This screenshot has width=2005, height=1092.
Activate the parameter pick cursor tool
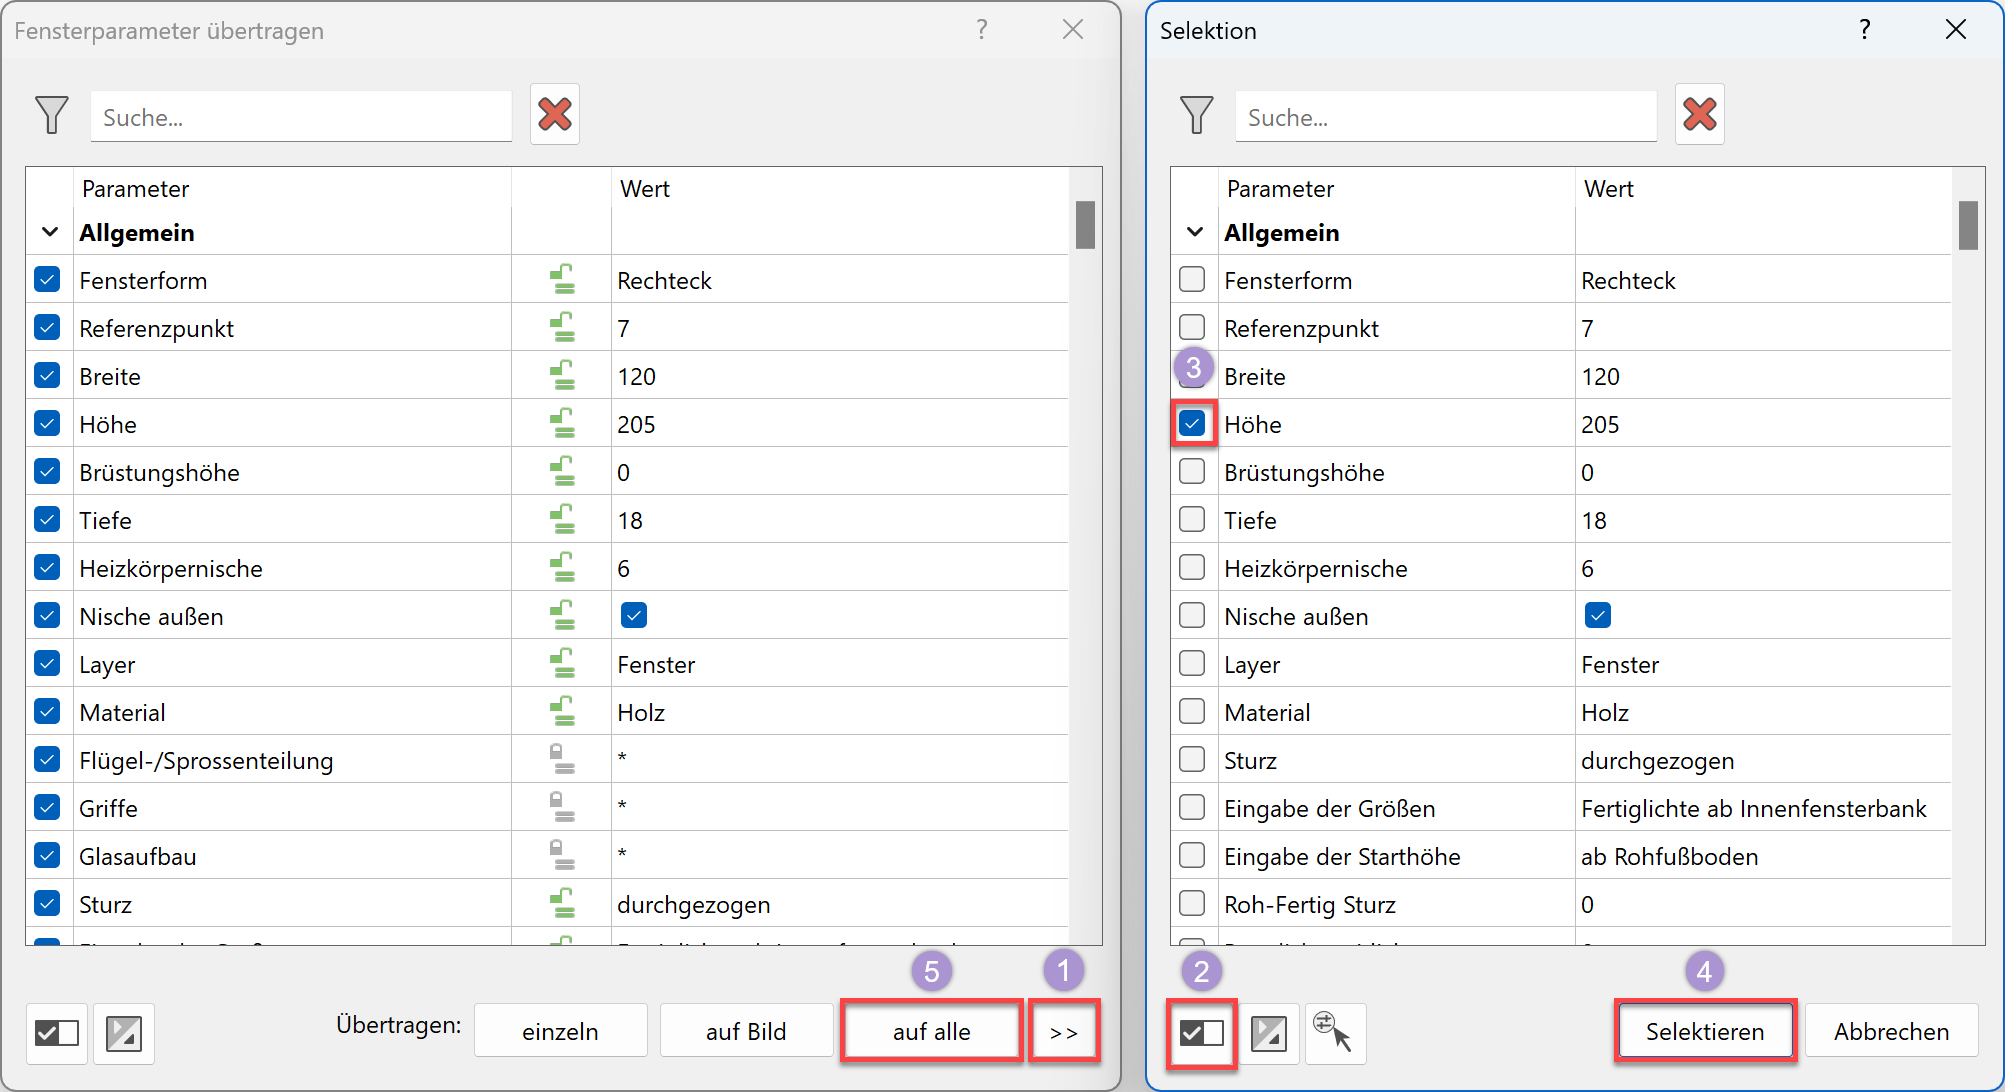point(1335,1034)
